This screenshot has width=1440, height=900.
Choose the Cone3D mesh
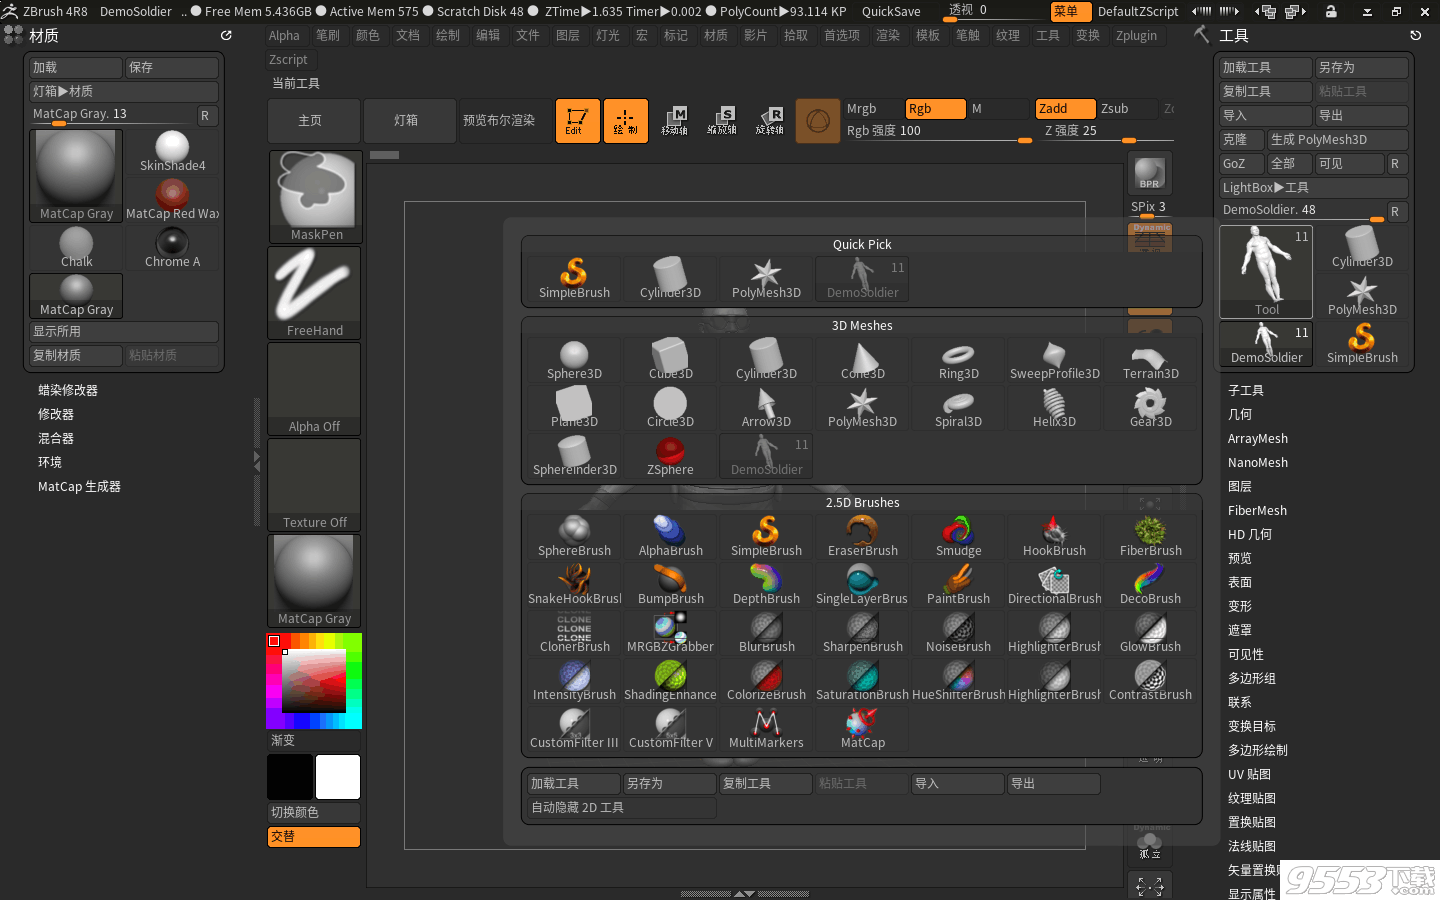(862, 360)
